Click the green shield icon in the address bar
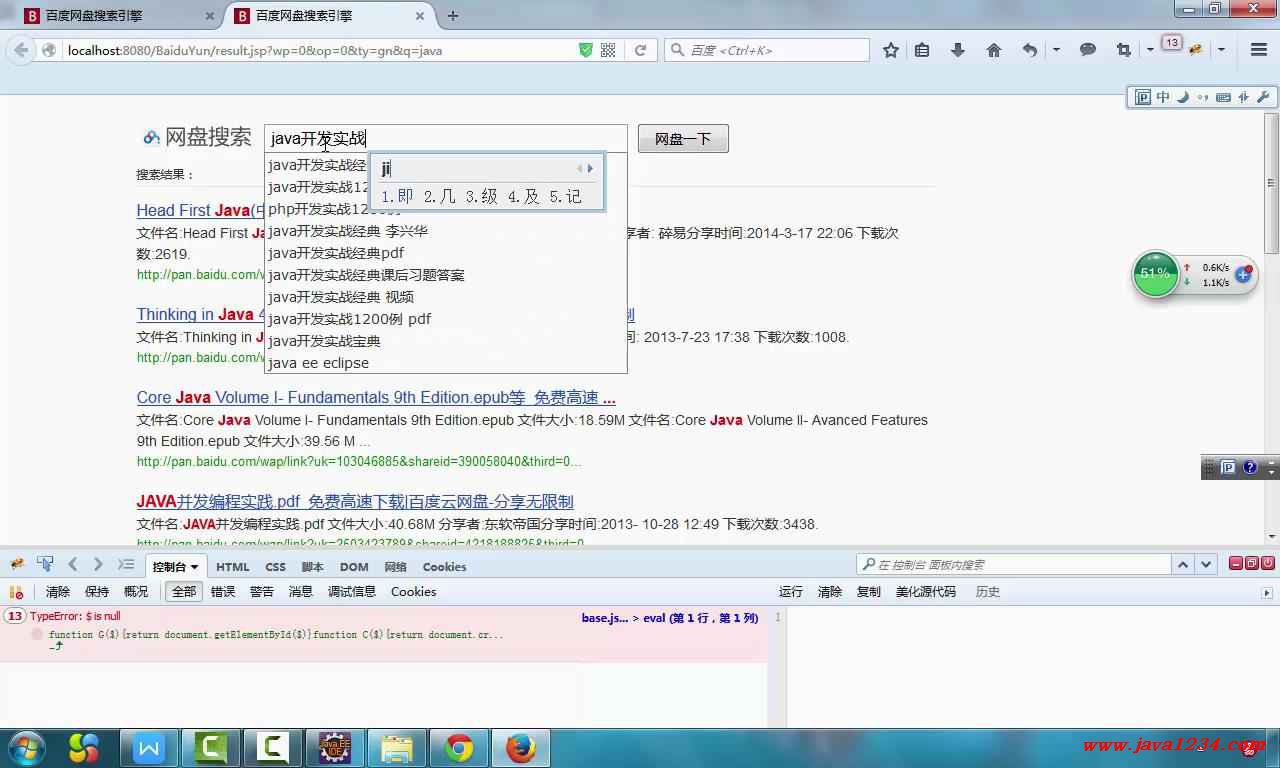The width and height of the screenshot is (1280, 768). coord(586,50)
